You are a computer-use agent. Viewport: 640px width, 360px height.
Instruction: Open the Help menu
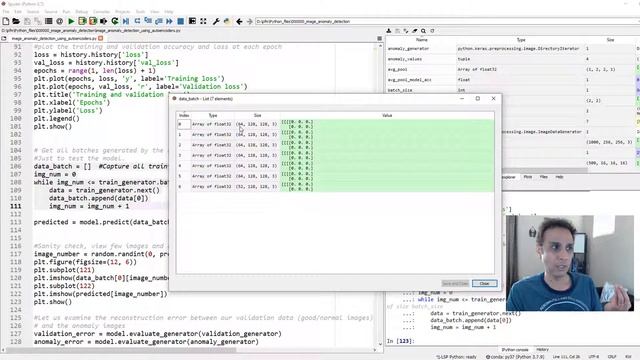(x=169, y=11)
